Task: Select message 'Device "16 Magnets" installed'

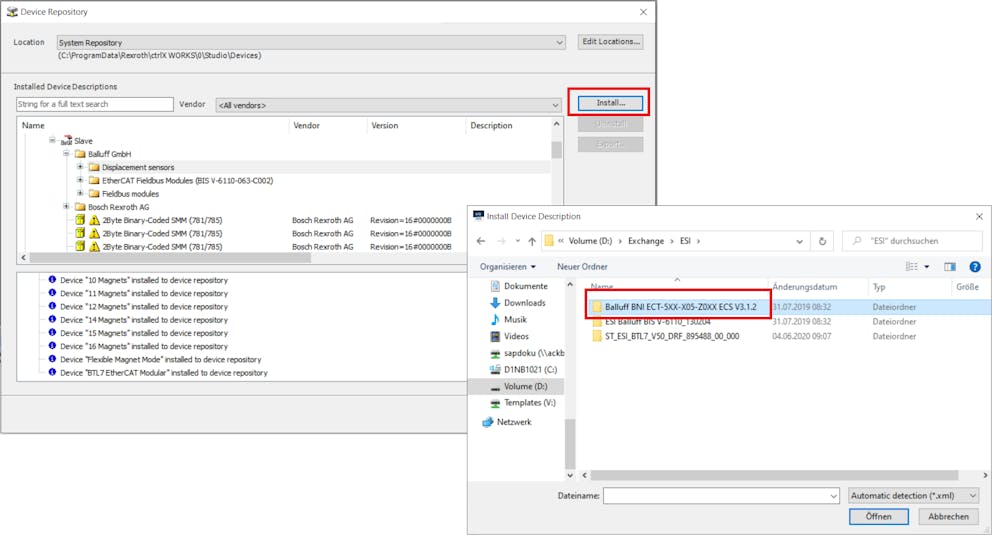Action: click(143, 346)
